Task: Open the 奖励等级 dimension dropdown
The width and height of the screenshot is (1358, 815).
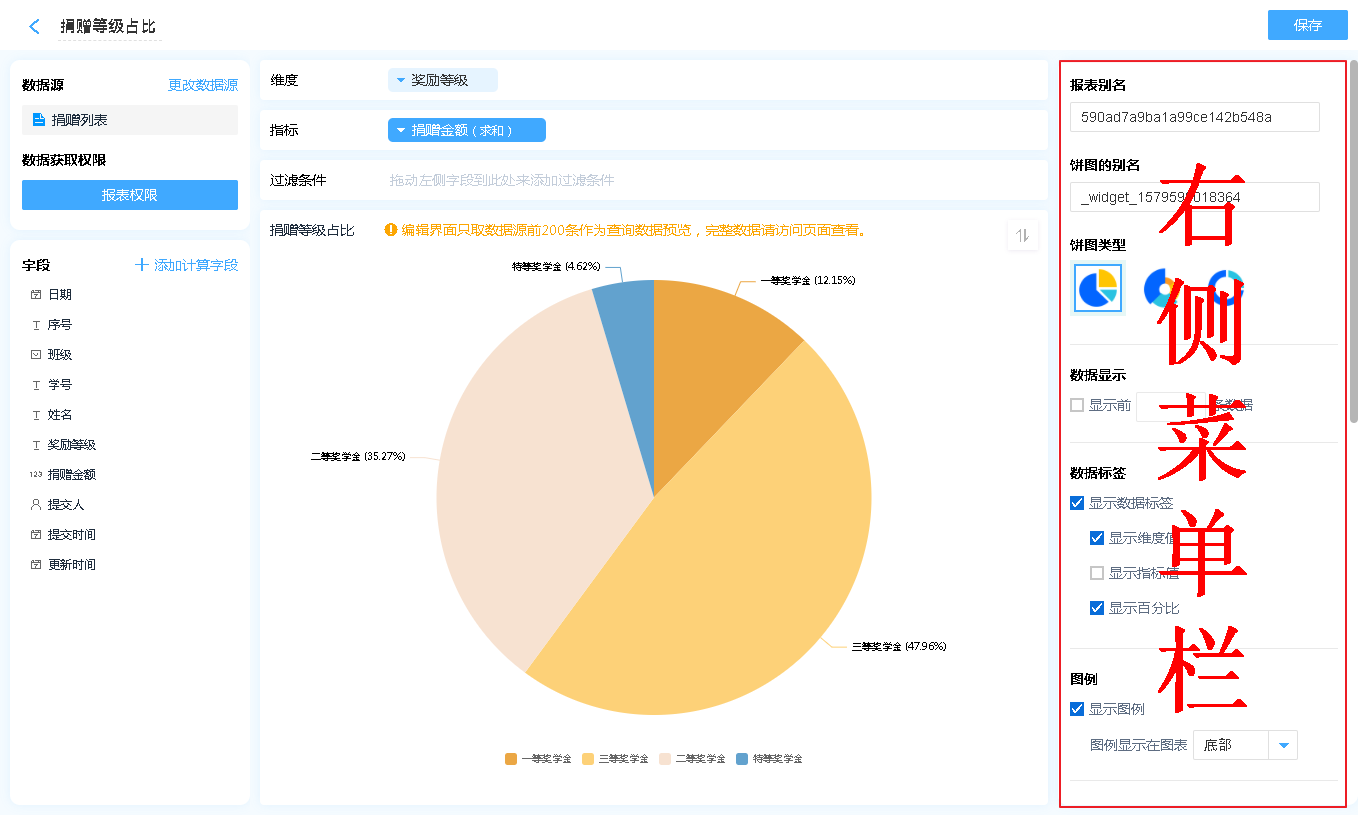Action: (x=442, y=80)
